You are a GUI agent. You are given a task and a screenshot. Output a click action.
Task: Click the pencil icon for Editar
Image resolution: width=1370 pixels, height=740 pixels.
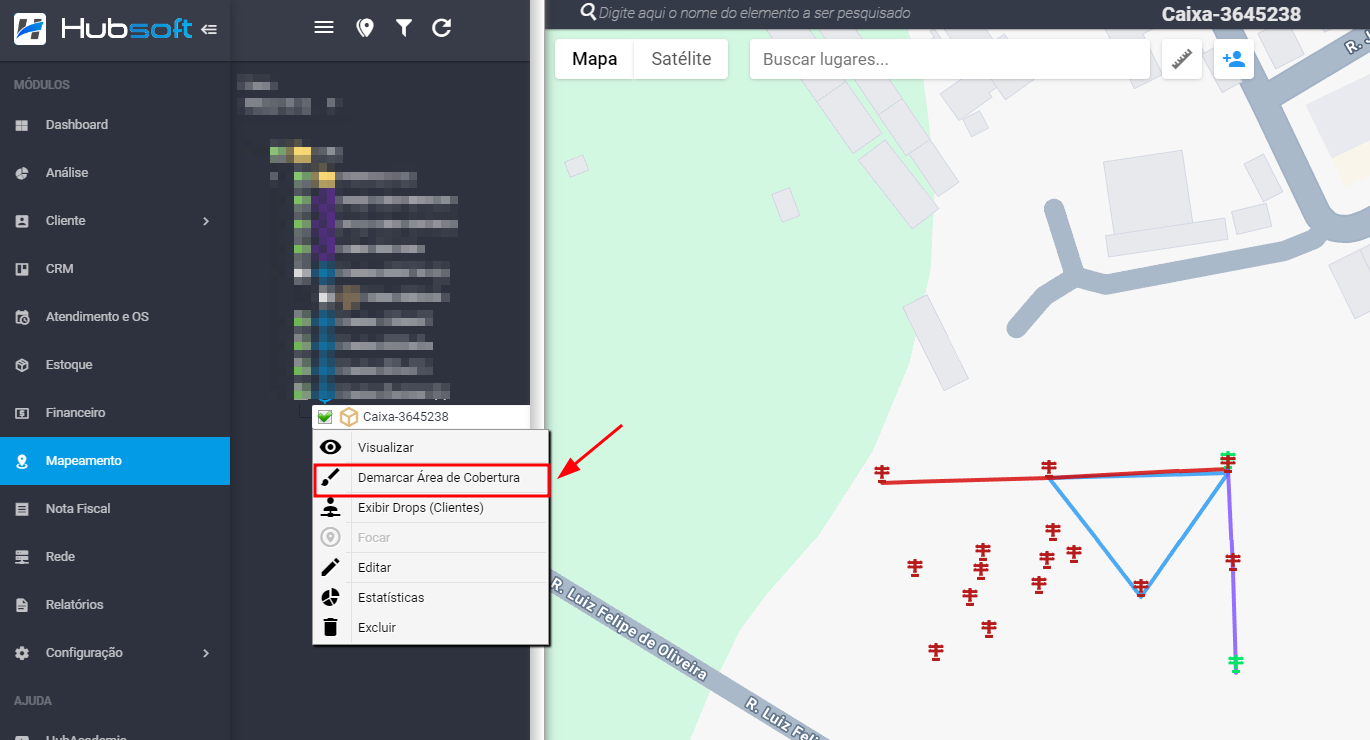coord(331,567)
